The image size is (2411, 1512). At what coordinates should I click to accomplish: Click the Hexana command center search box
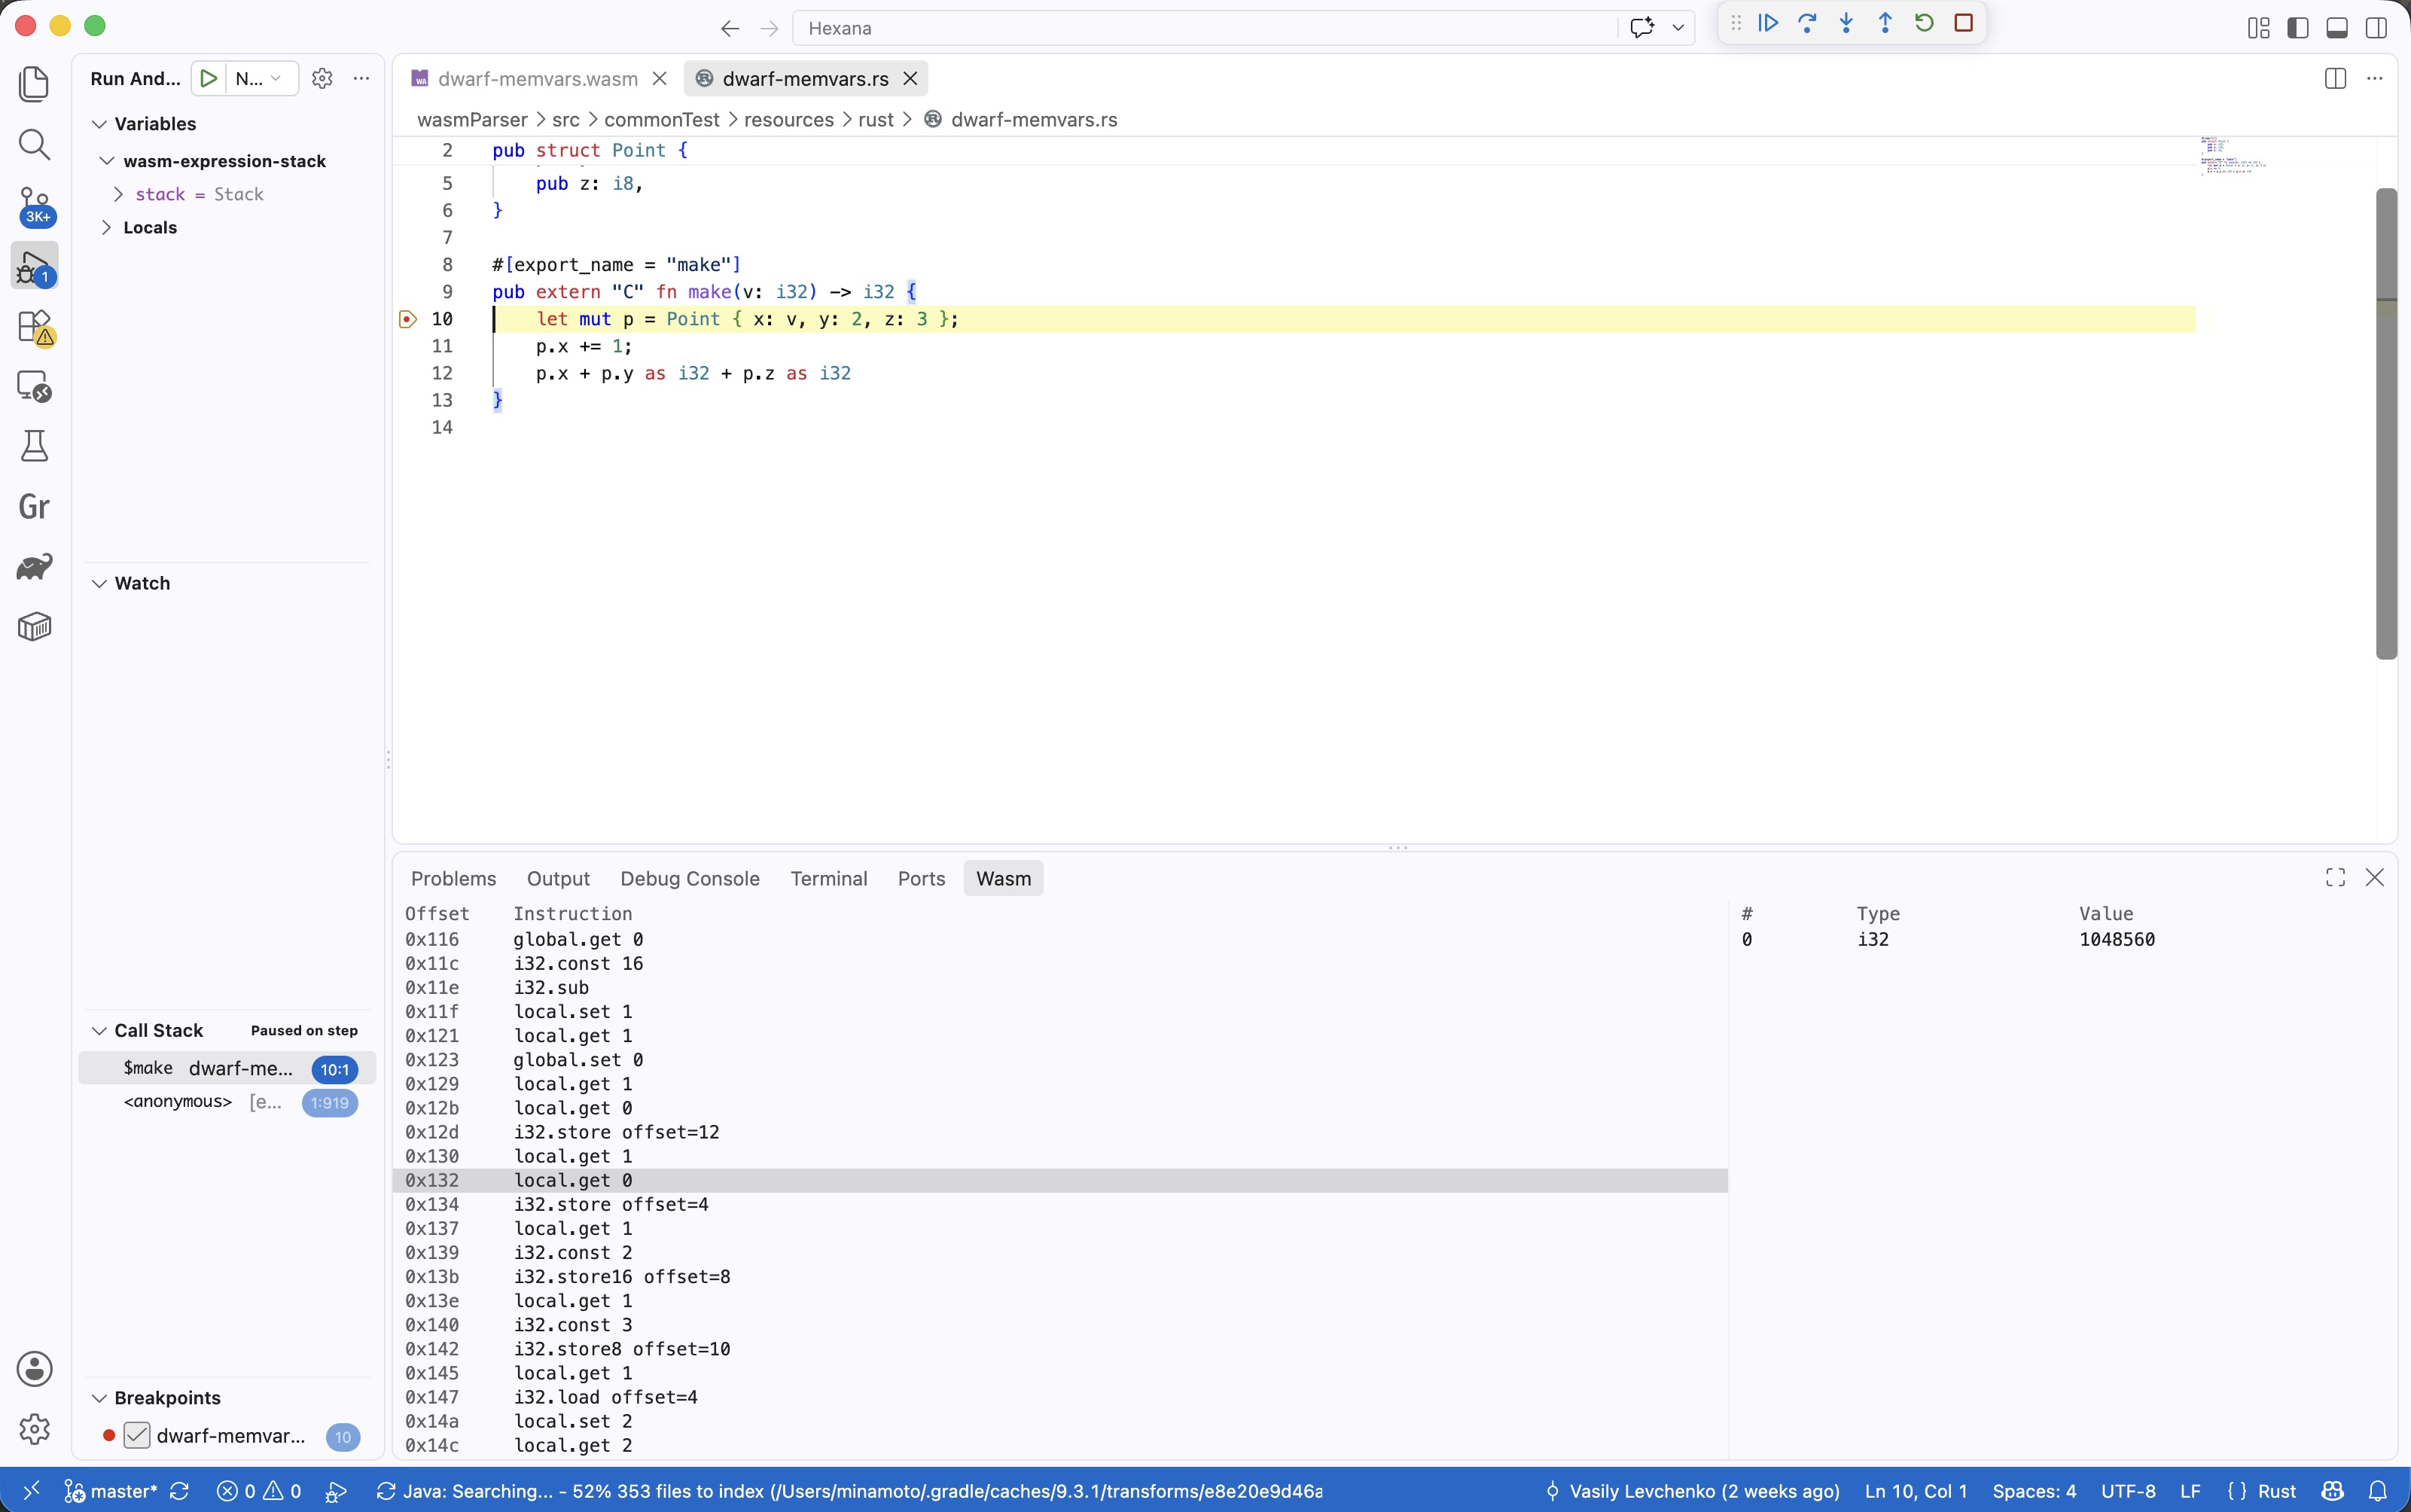pyautogui.click(x=1203, y=28)
